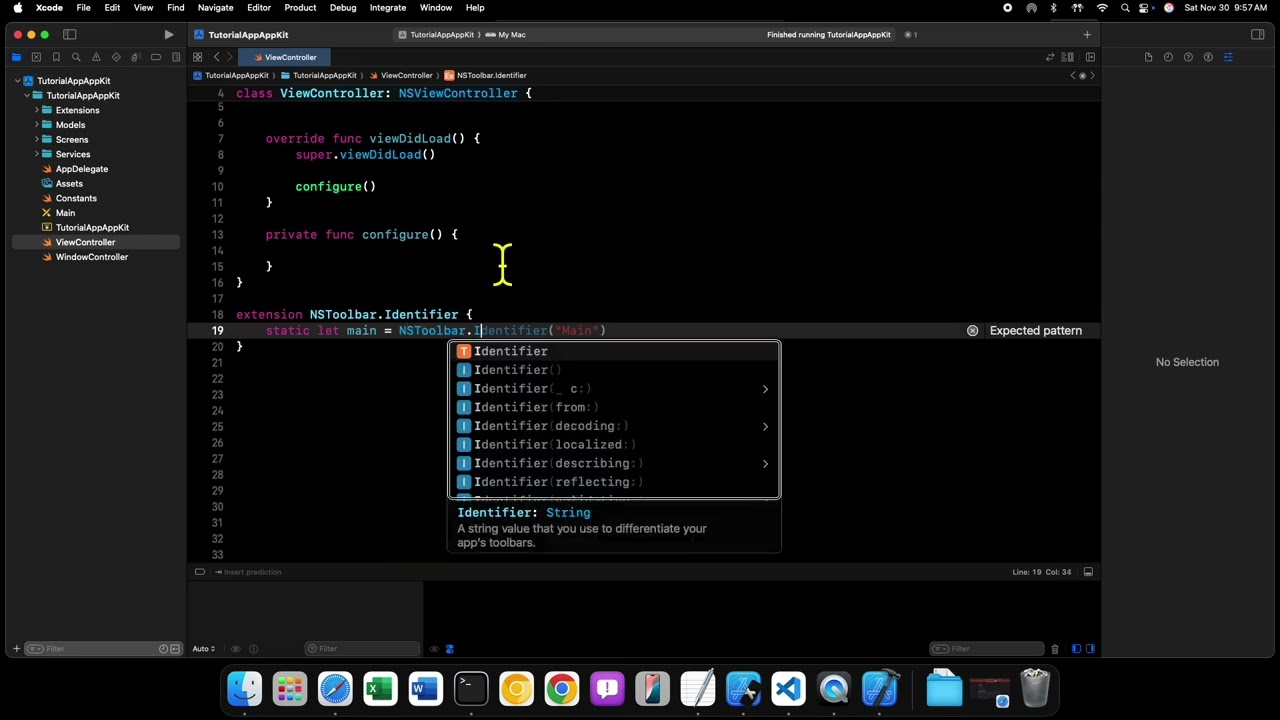Toggle the debug area visibility button
The height and width of the screenshot is (720, 1280).
[1088, 572]
